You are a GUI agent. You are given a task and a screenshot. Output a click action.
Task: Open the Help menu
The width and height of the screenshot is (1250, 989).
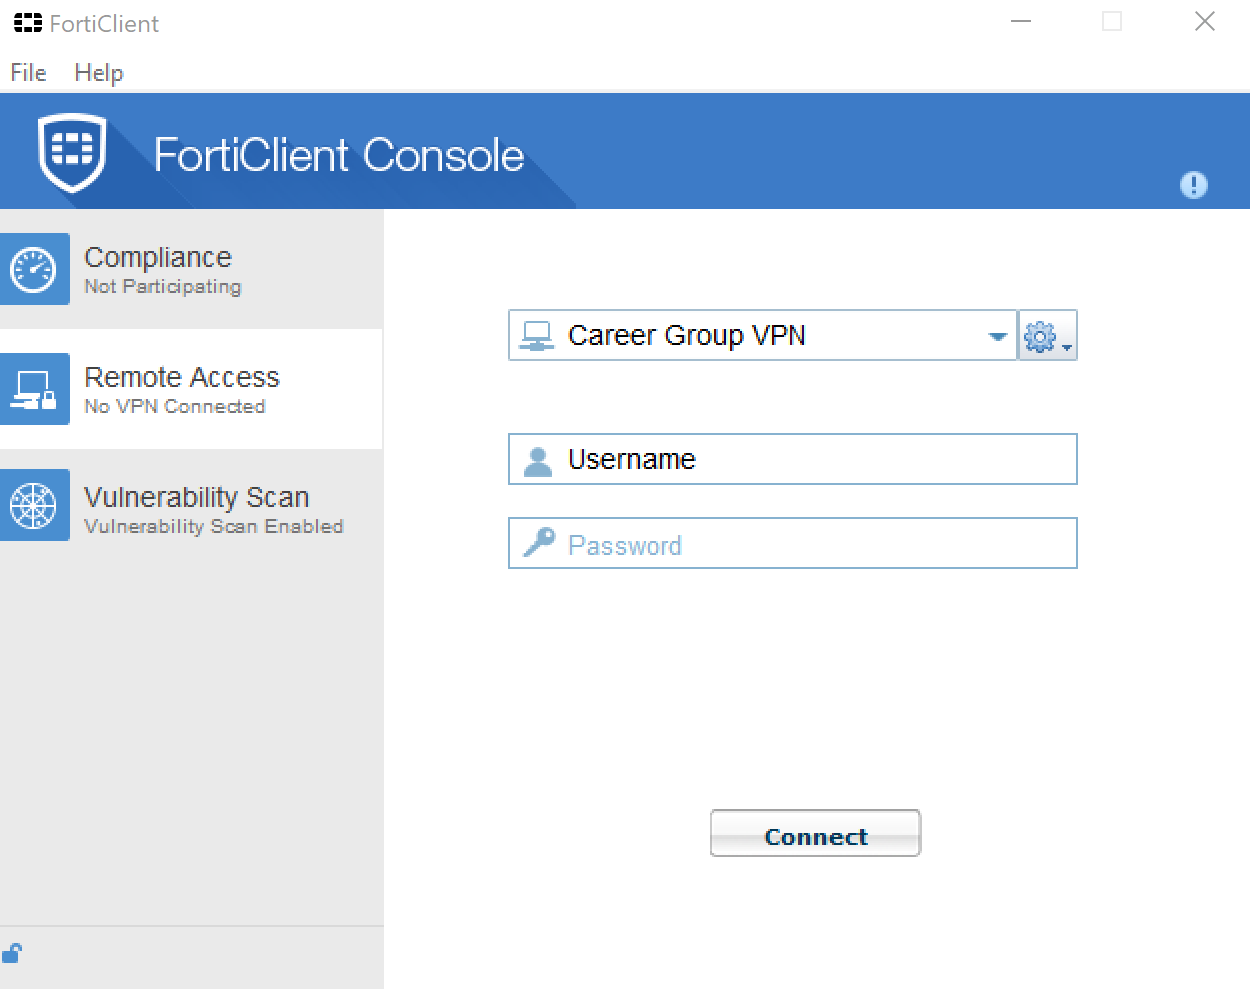pos(97,72)
